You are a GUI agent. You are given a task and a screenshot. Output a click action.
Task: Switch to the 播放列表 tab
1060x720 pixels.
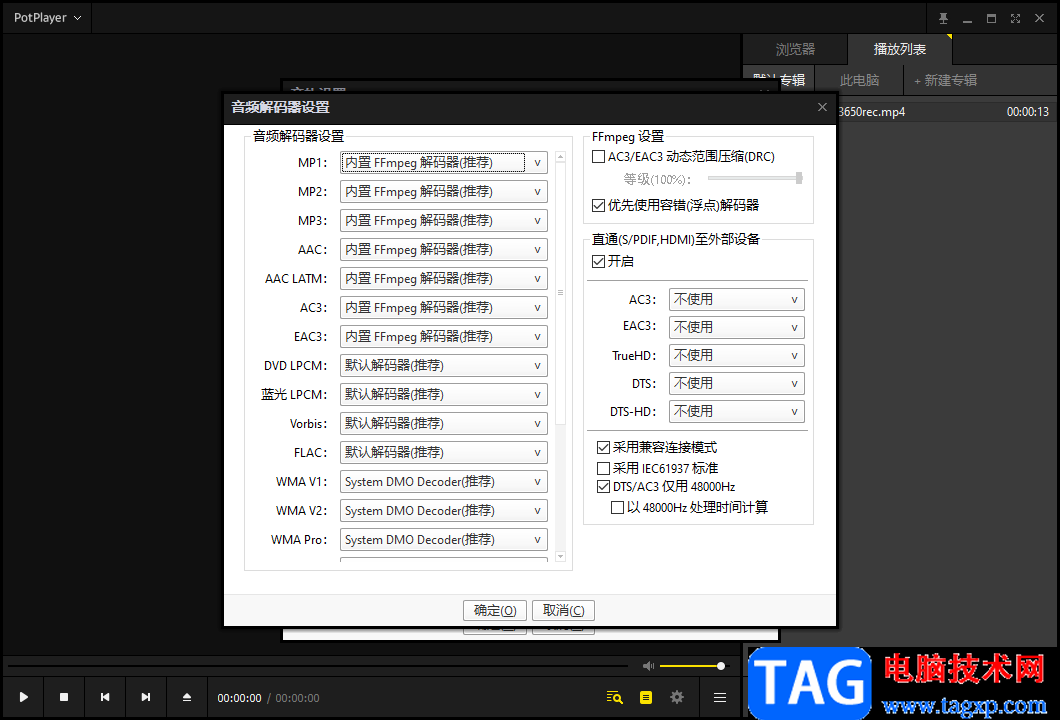point(899,49)
